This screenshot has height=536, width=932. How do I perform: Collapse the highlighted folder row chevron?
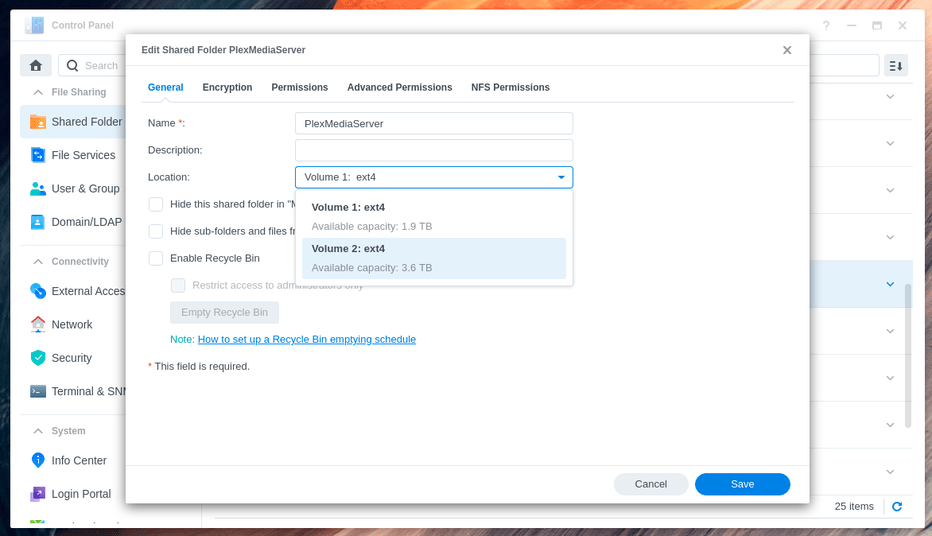point(890,284)
